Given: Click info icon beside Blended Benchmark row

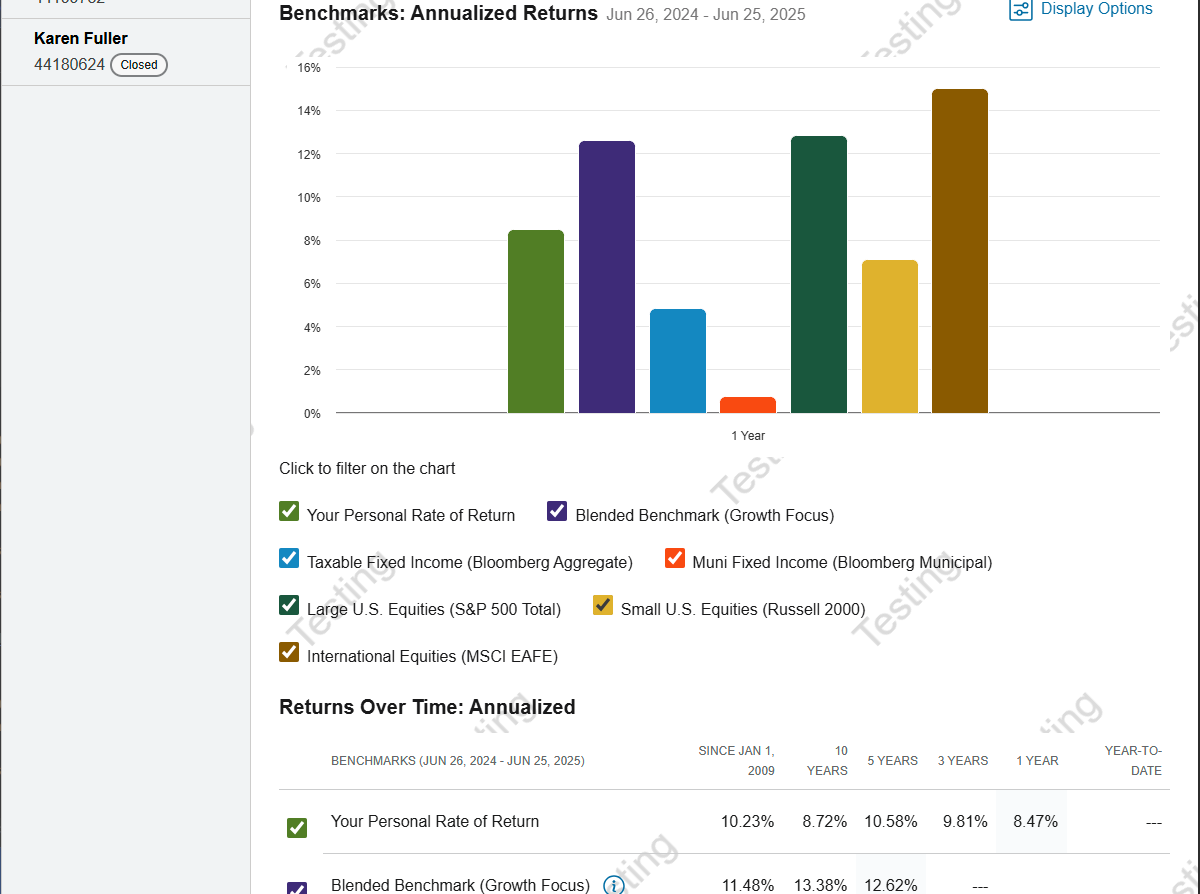Looking at the screenshot, I should (x=613, y=885).
